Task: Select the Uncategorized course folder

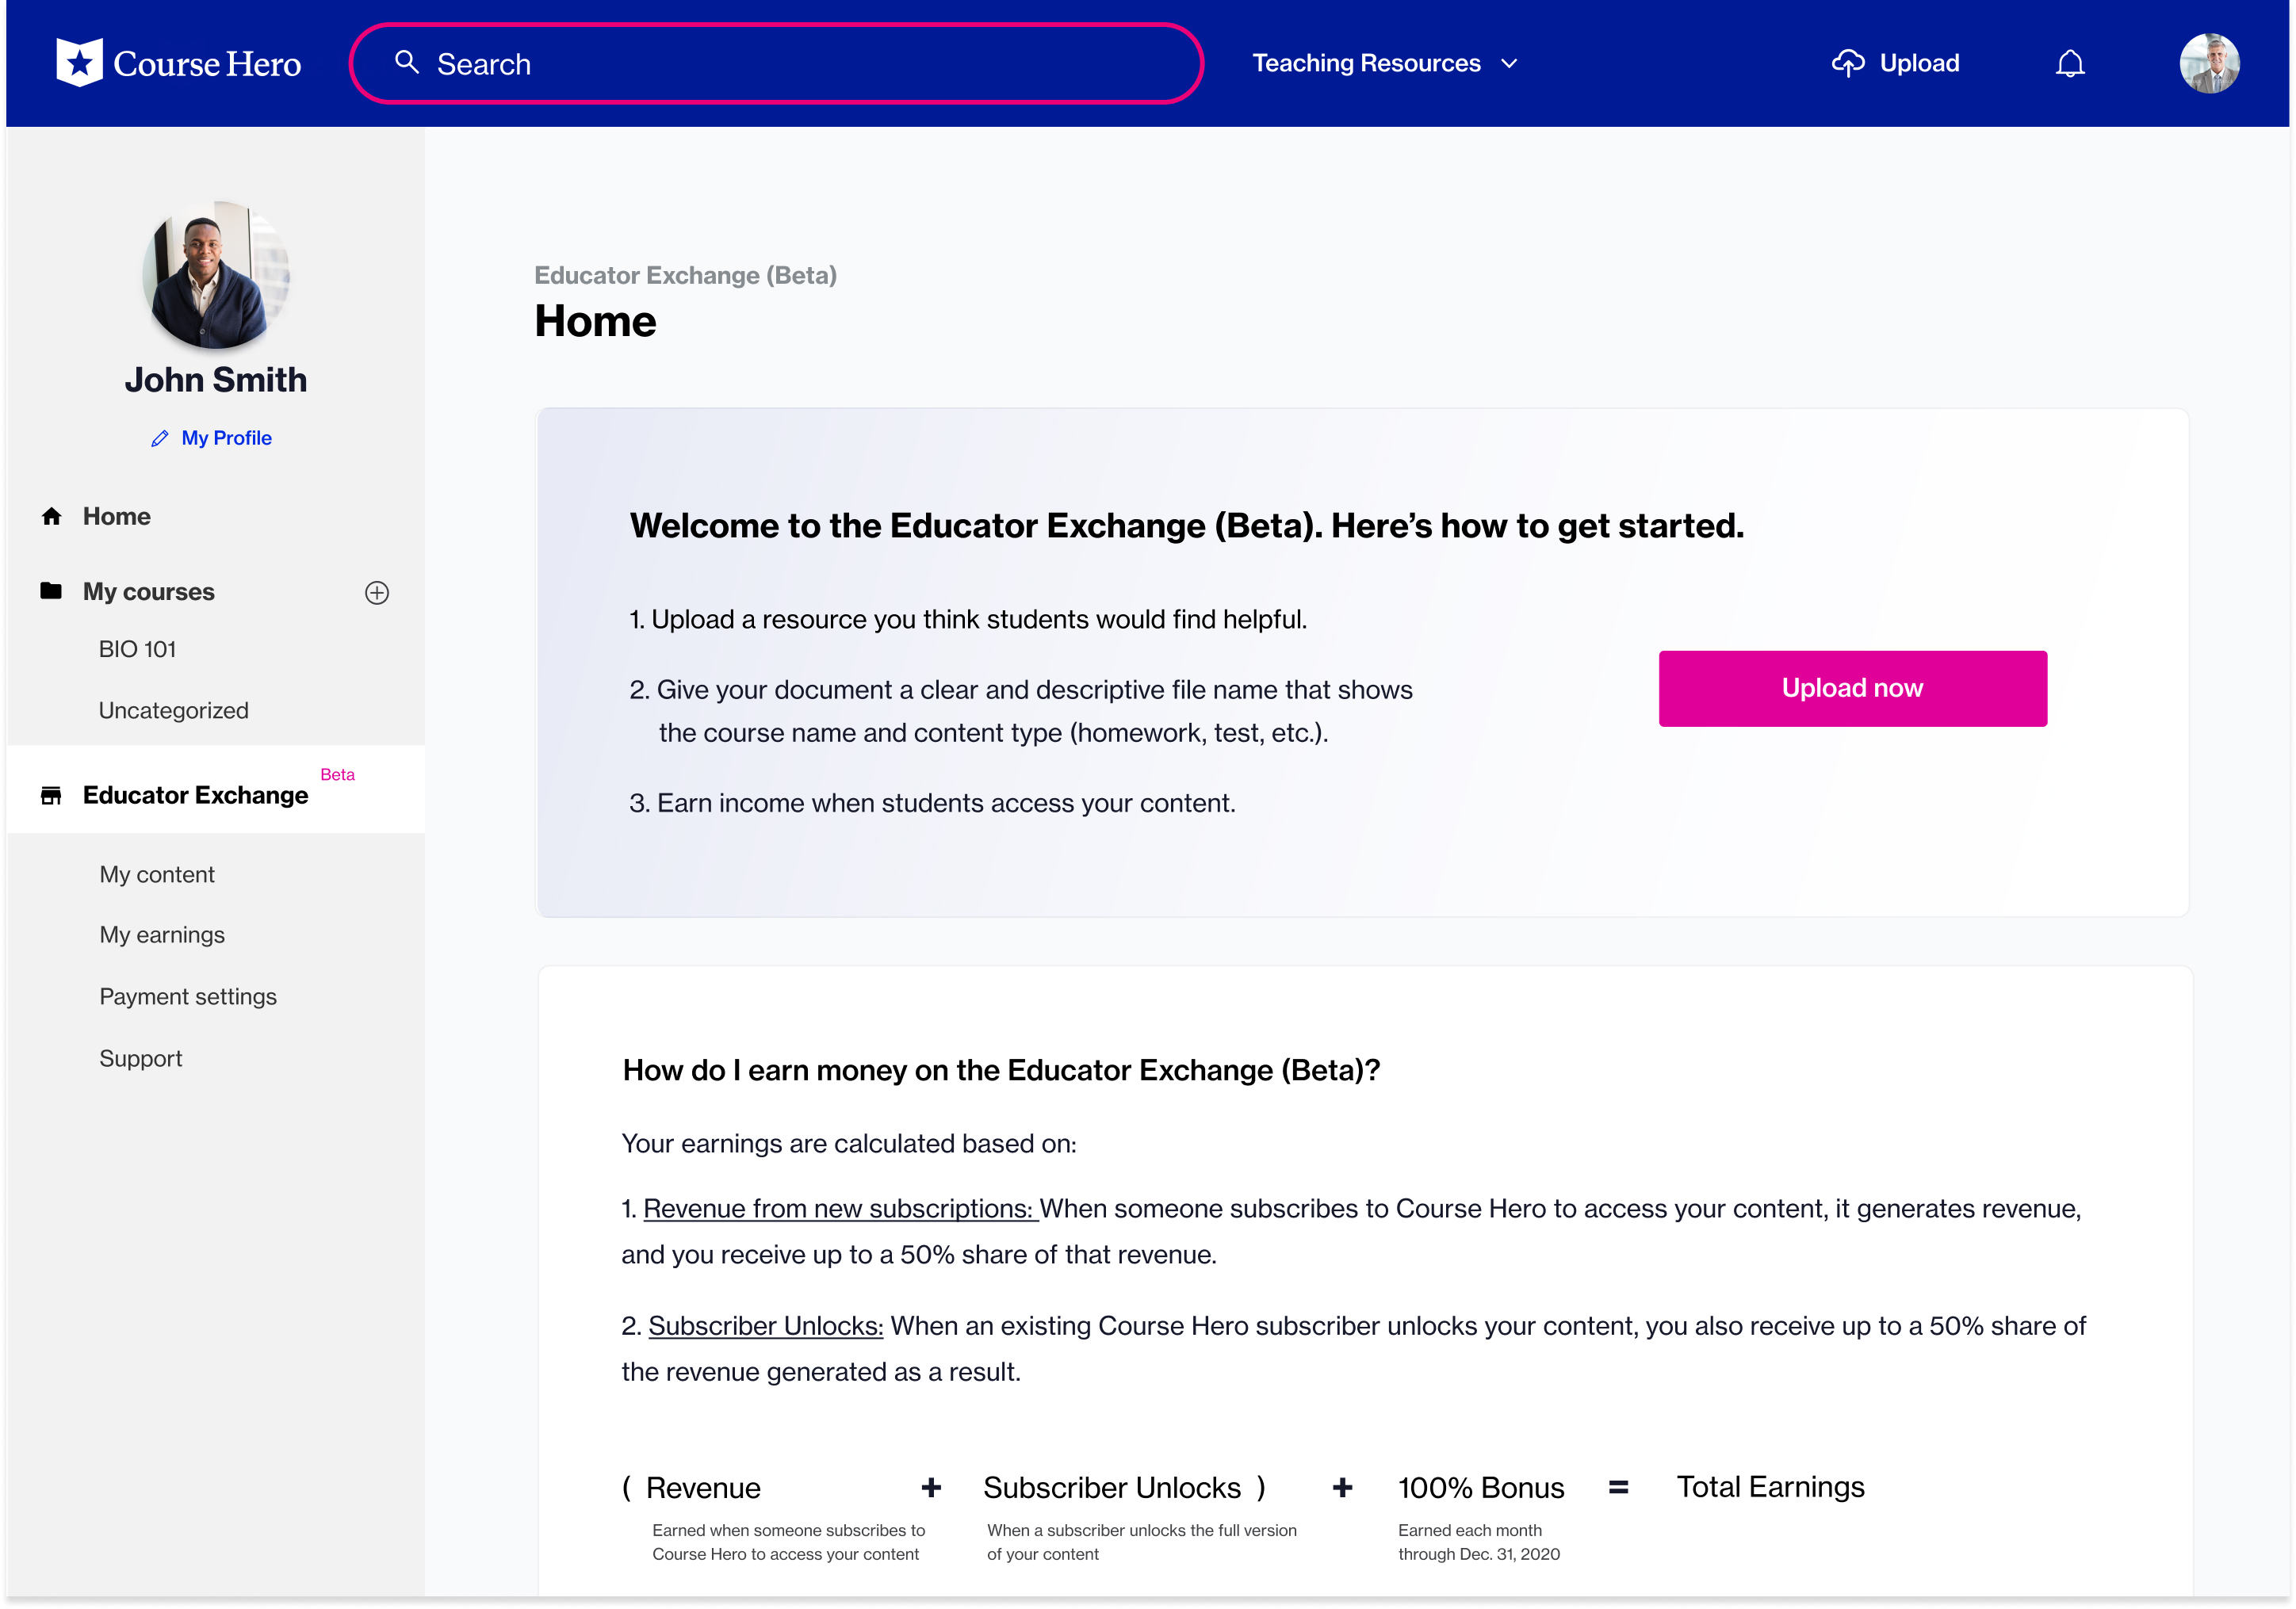Action: tap(173, 711)
